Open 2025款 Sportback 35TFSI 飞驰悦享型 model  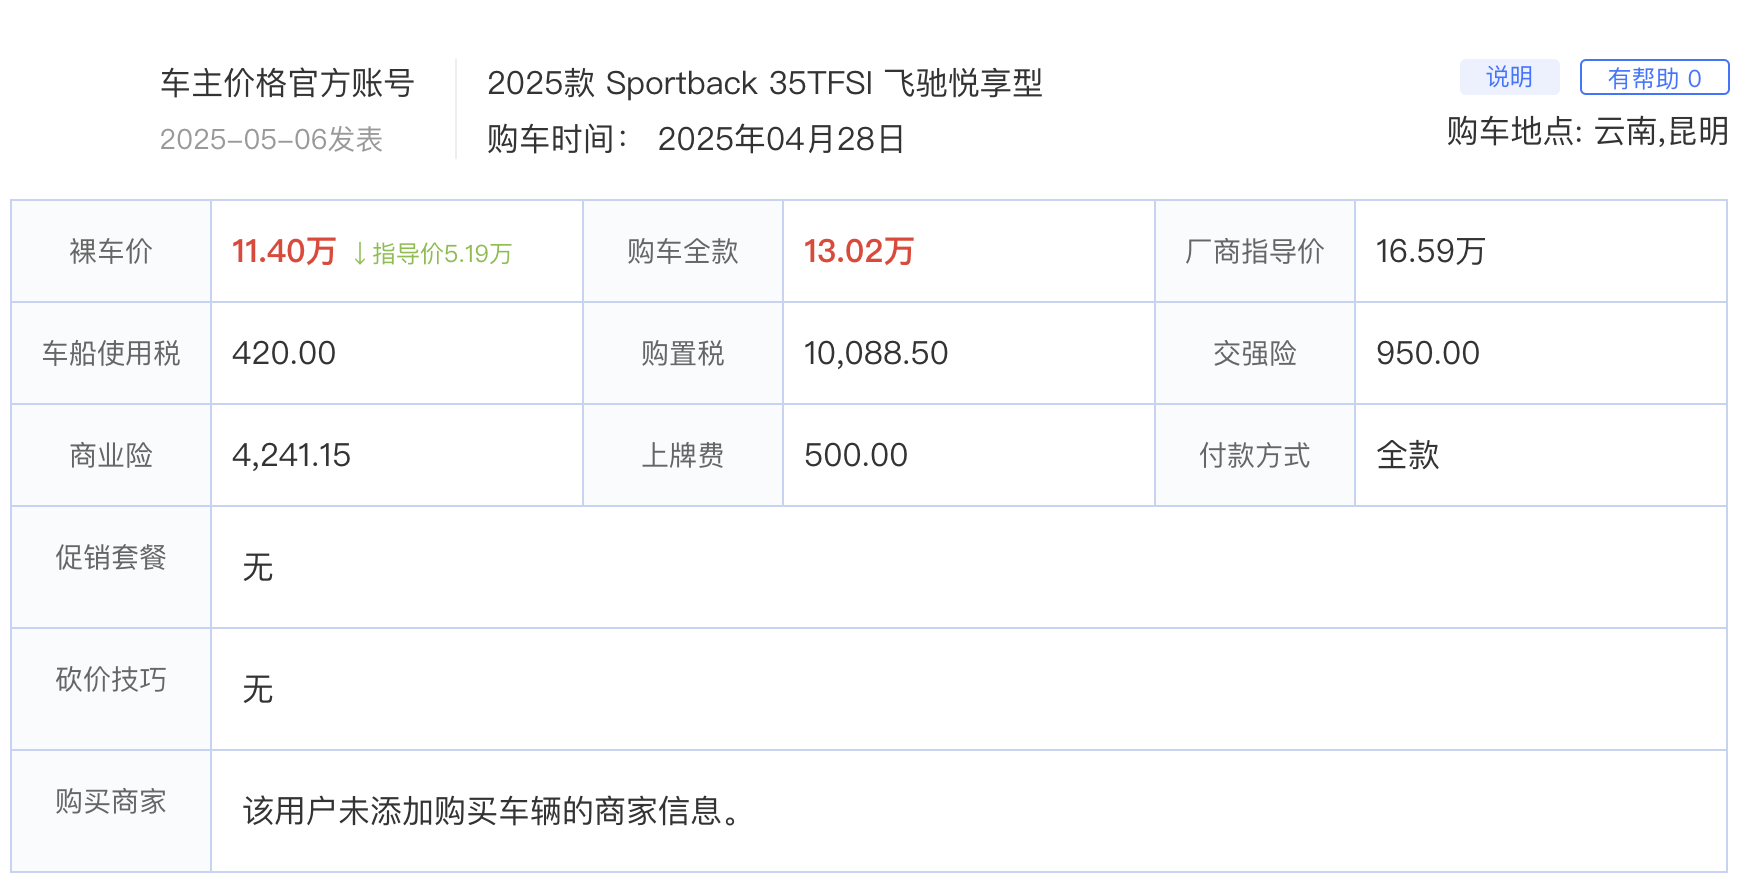pos(765,83)
